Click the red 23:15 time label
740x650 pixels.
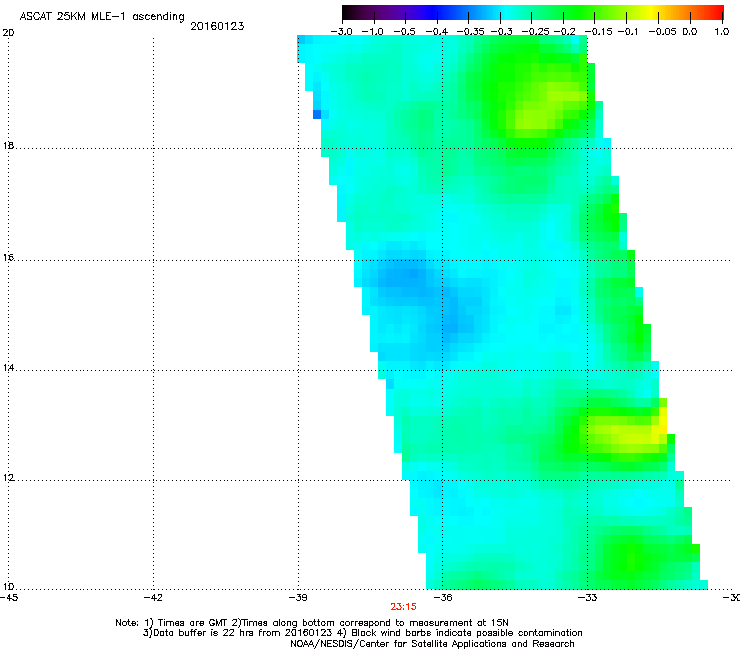(404, 607)
